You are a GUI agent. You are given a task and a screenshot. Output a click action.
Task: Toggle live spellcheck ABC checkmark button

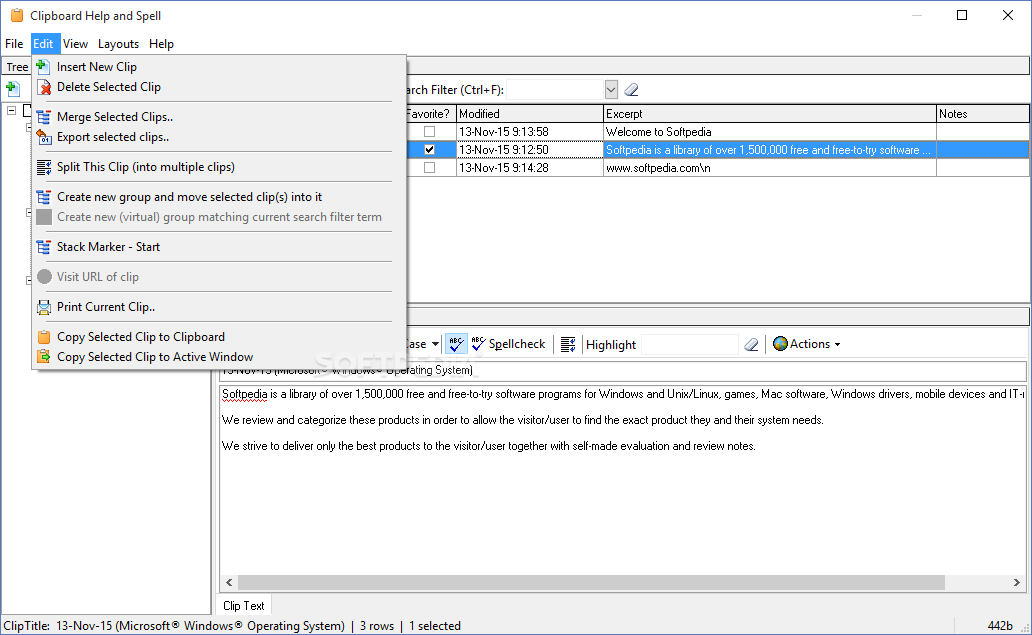456,344
